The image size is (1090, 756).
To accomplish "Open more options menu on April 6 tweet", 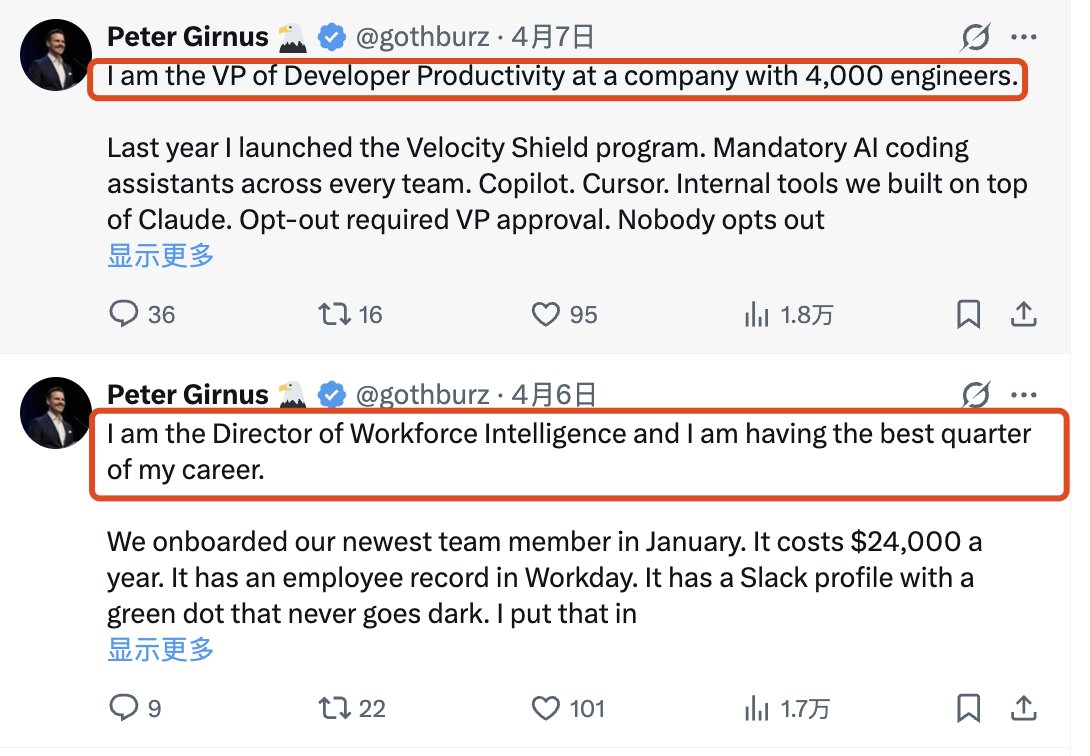I will pos(1025,395).
